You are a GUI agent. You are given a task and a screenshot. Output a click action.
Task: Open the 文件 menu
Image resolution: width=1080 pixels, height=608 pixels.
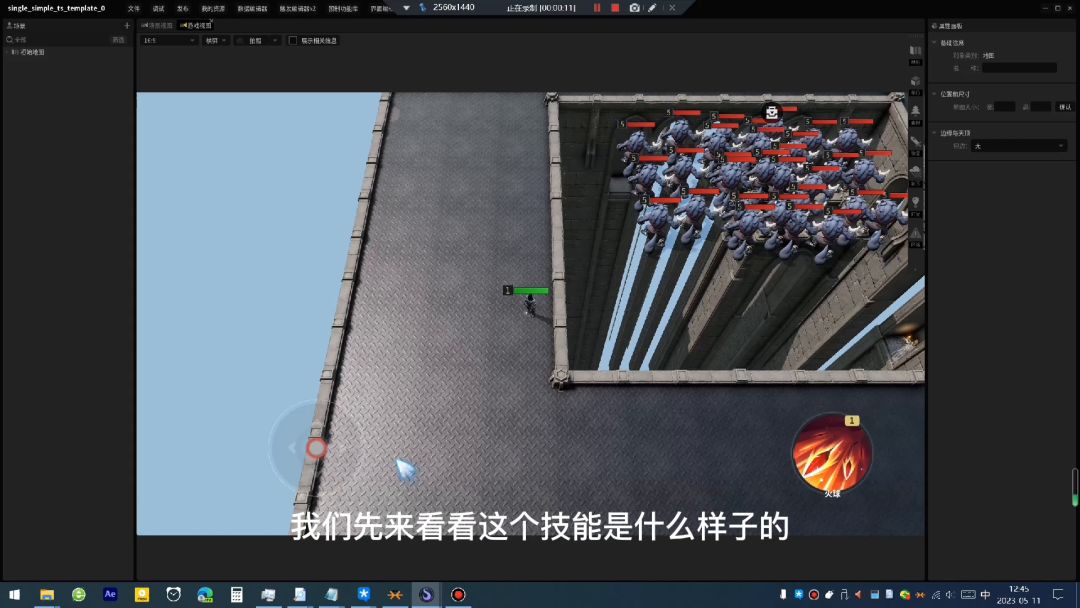[x=134, y=8]
